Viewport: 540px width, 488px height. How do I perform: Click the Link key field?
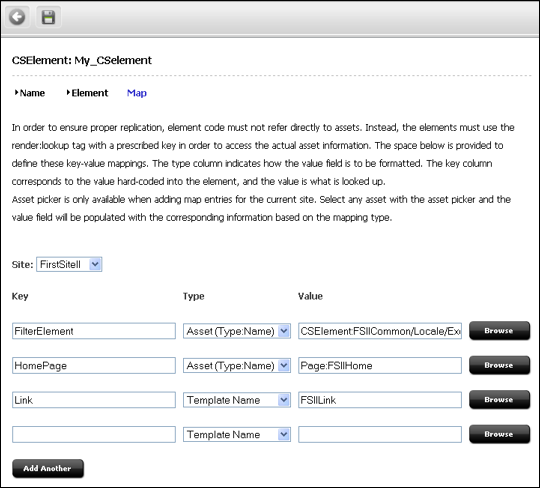[x=94, y=400]
